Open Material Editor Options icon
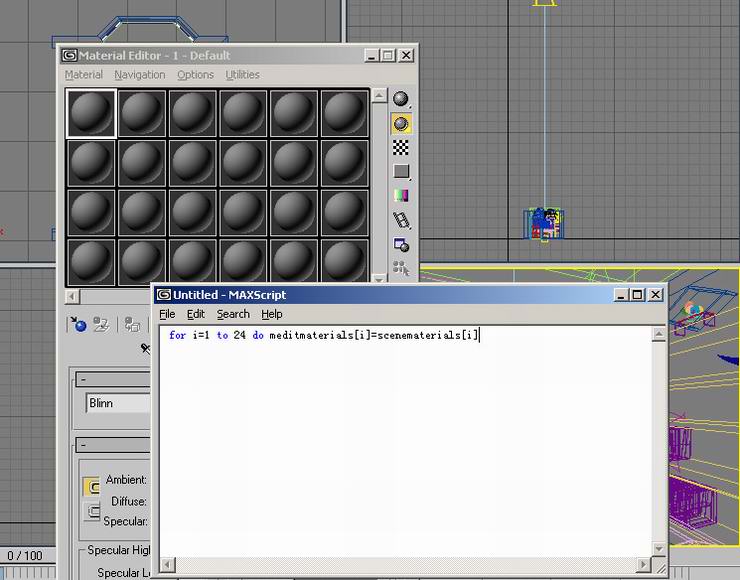This screenshot has height=580, width=740. 401,245
